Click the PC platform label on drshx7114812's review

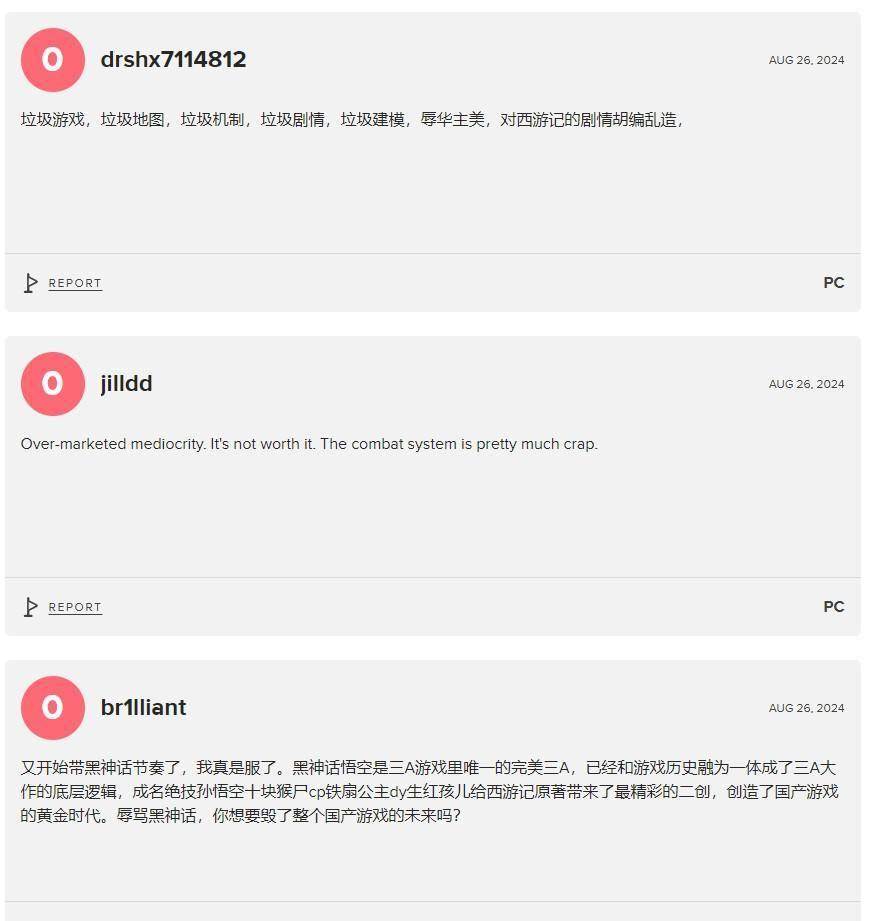point(833,283)
